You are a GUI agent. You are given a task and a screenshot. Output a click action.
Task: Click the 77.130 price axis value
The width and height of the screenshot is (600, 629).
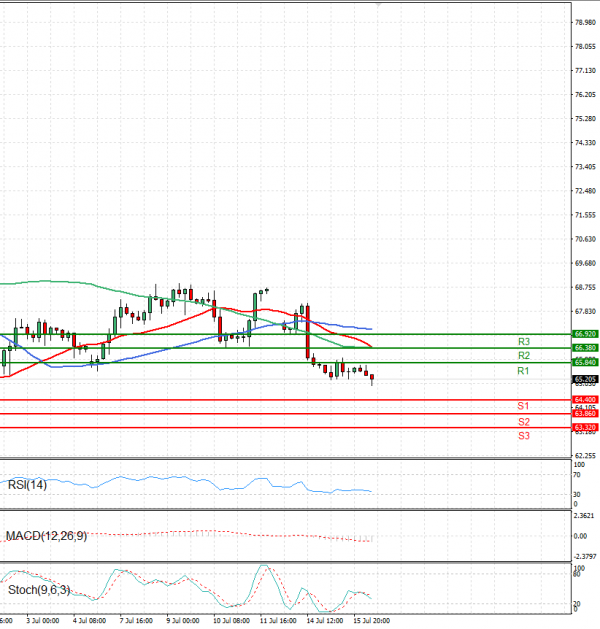586,71
